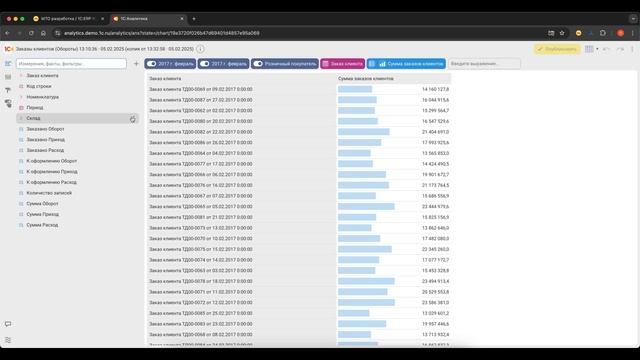Image resolution: width=640 pixels, height=360 pixels.
Task: Click the 1C logo icon
Action: click(x=9, y=49)
